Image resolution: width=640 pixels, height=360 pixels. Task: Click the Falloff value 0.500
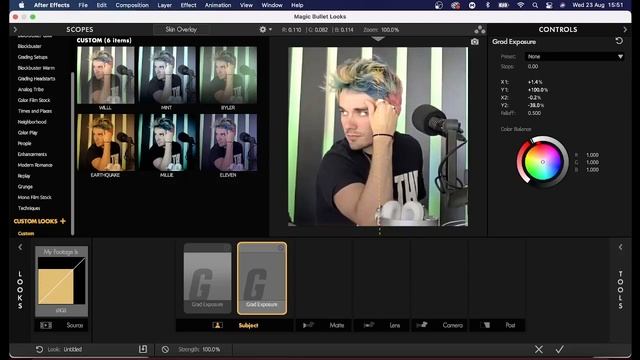(x=534, y=113)
